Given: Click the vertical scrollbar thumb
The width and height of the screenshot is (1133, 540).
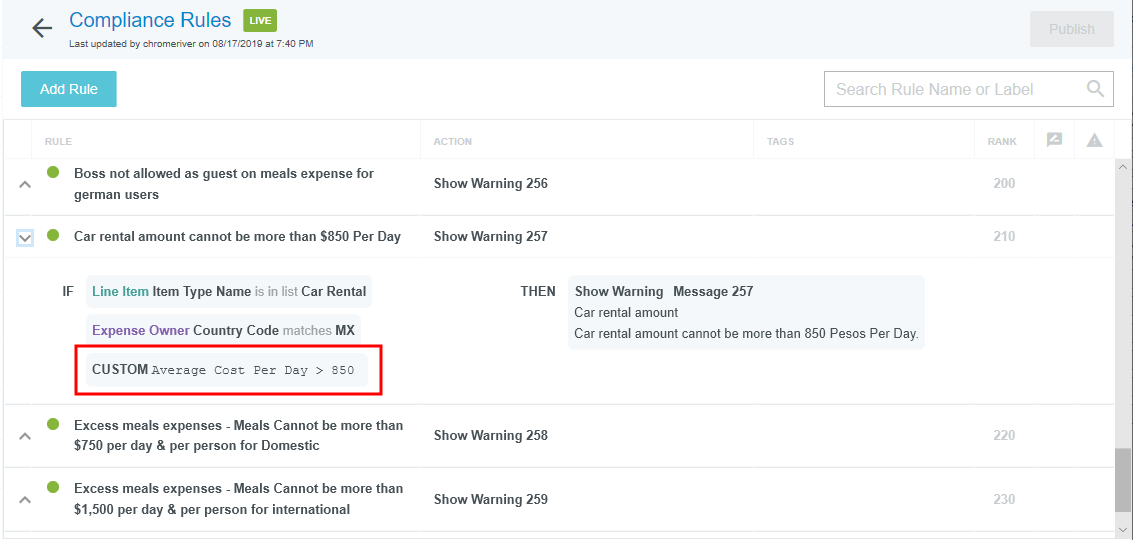Looking at the screenshot, I should [x=1123, y=480].
